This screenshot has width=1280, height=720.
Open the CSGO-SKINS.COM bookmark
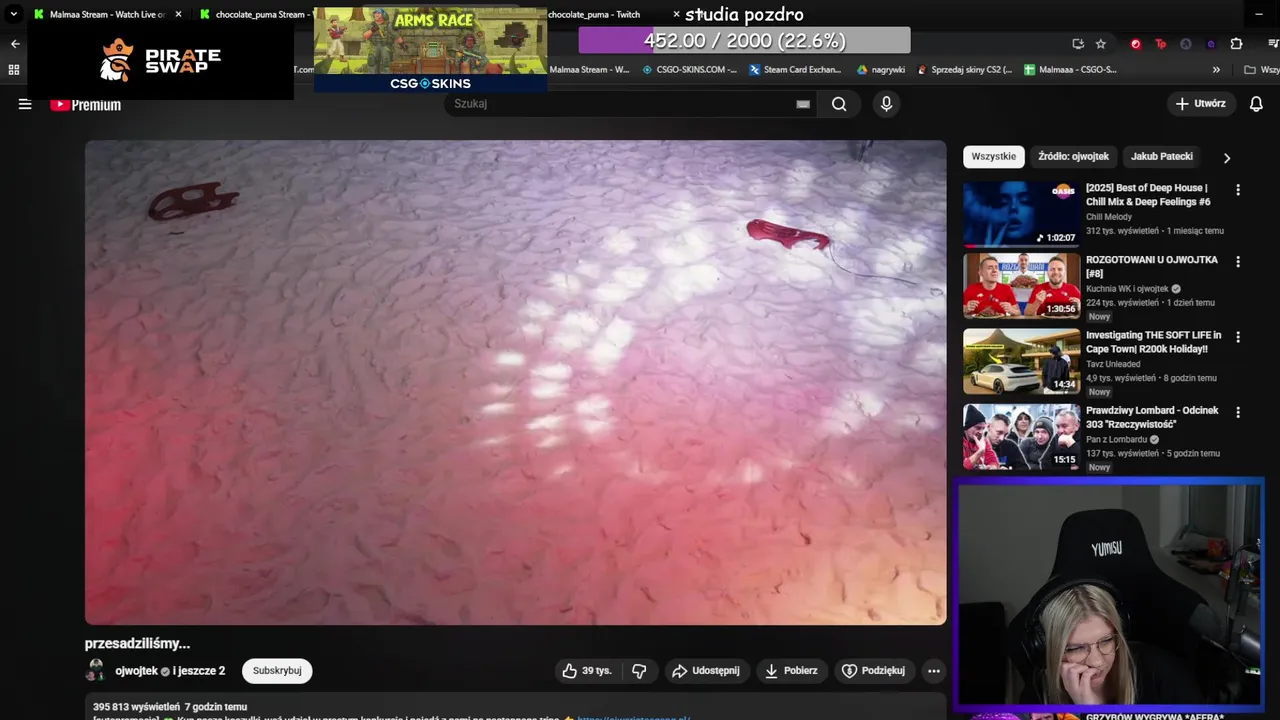pos(689,70)
